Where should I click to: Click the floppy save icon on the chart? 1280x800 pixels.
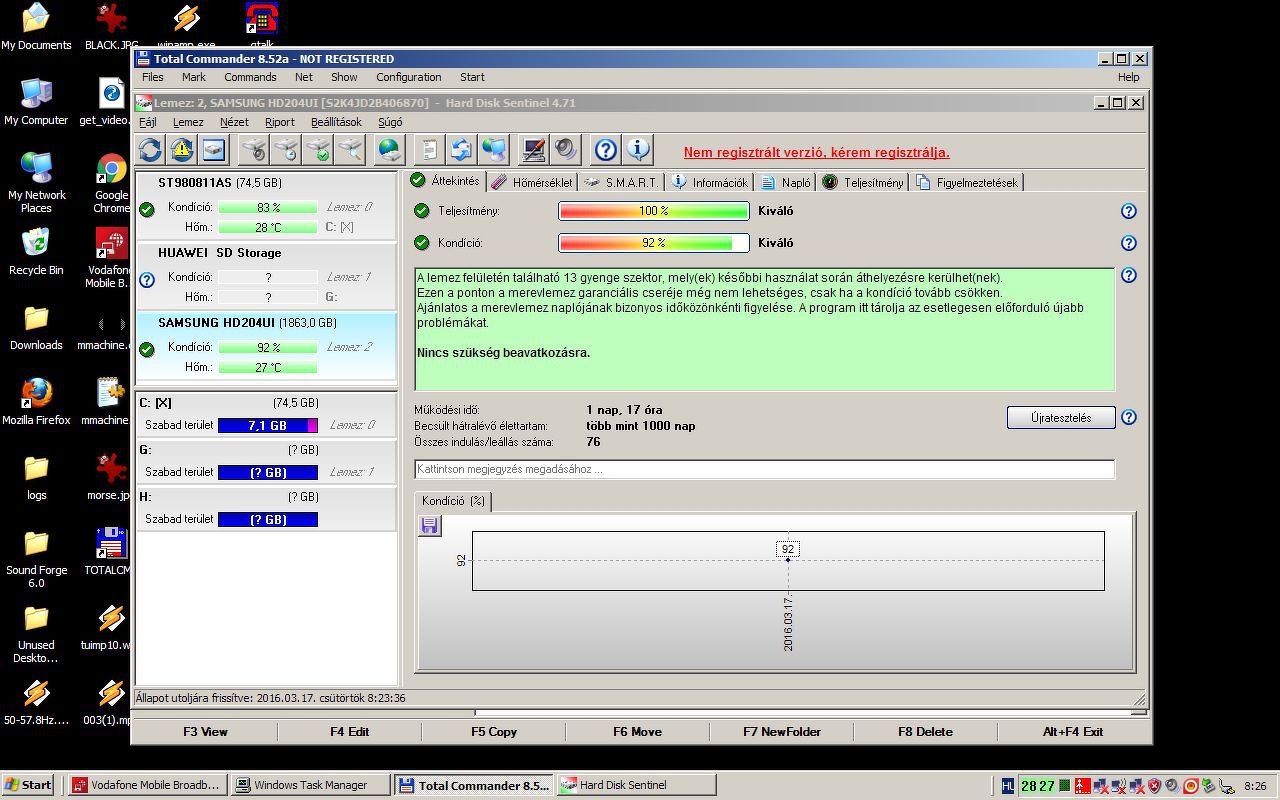429,525
